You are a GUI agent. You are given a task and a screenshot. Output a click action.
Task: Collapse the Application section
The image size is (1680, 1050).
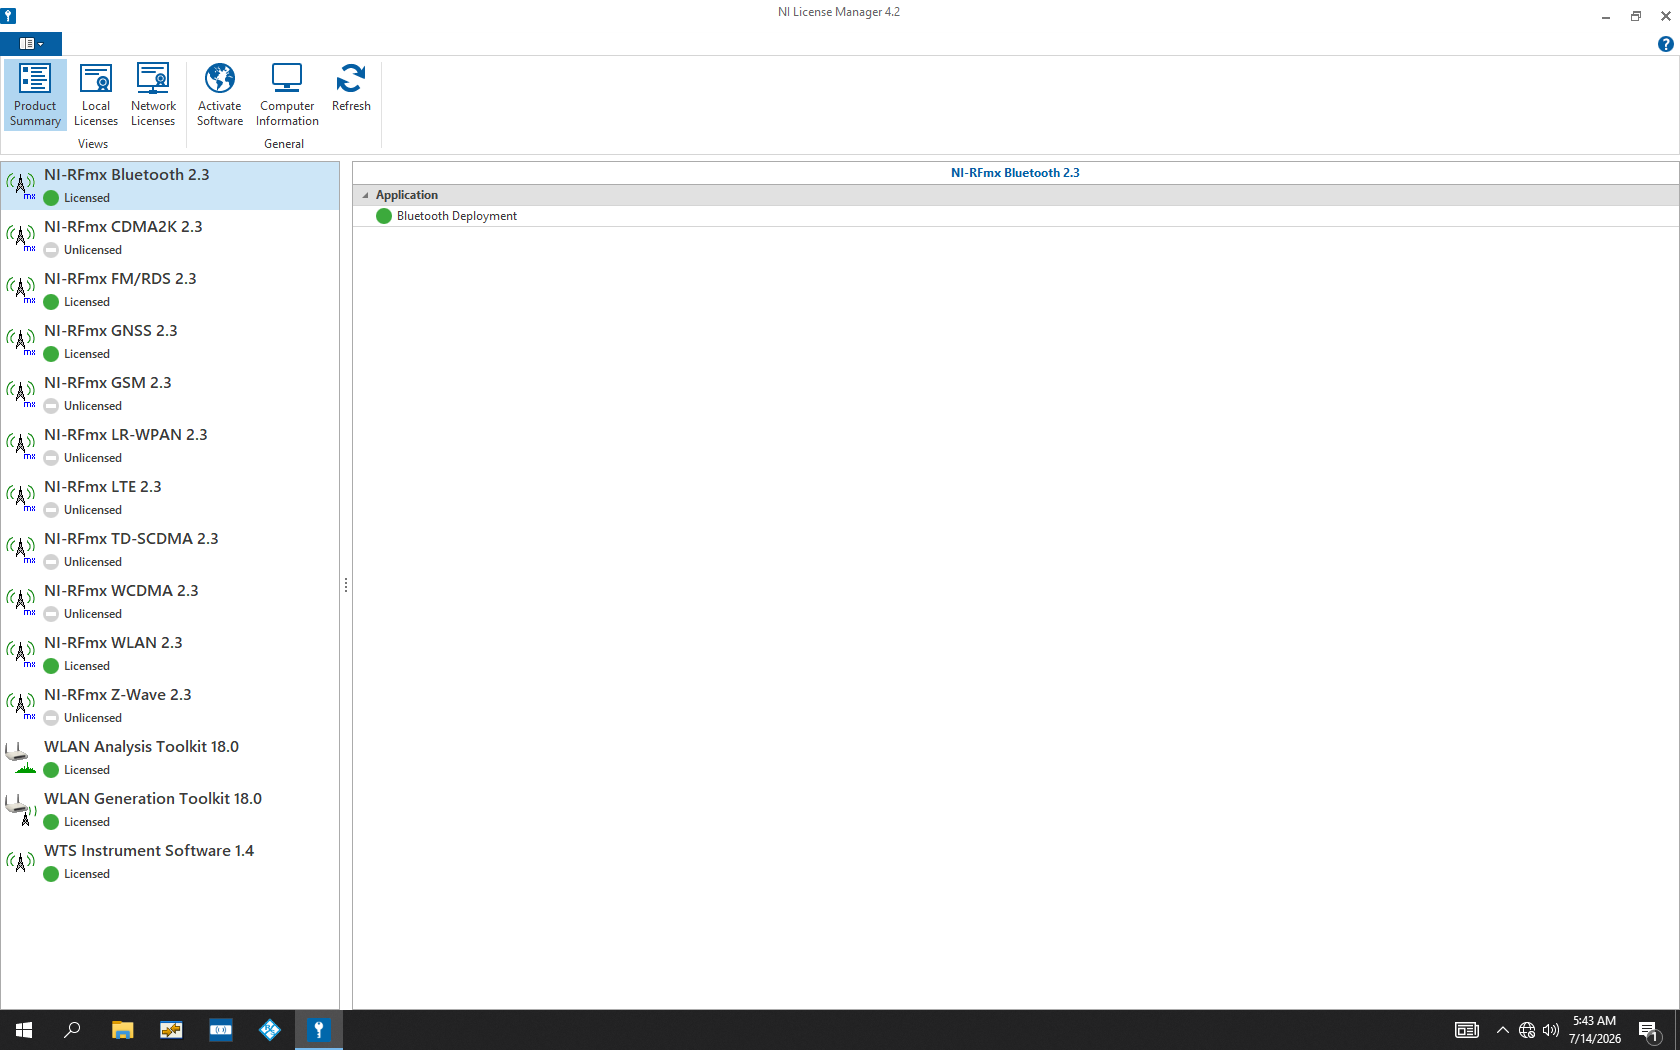(x=365, y=195)
